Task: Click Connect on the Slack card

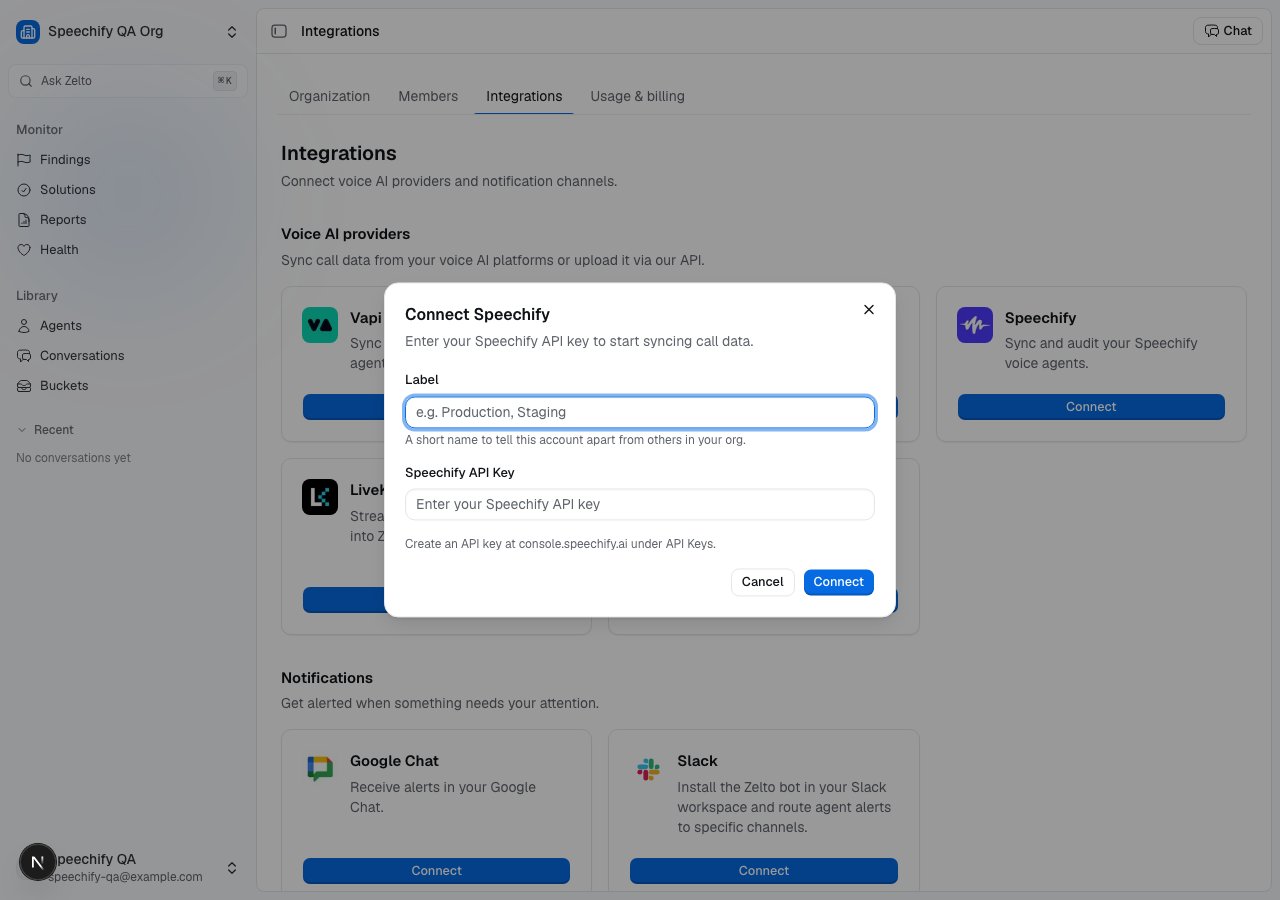Action: [764, 871]
